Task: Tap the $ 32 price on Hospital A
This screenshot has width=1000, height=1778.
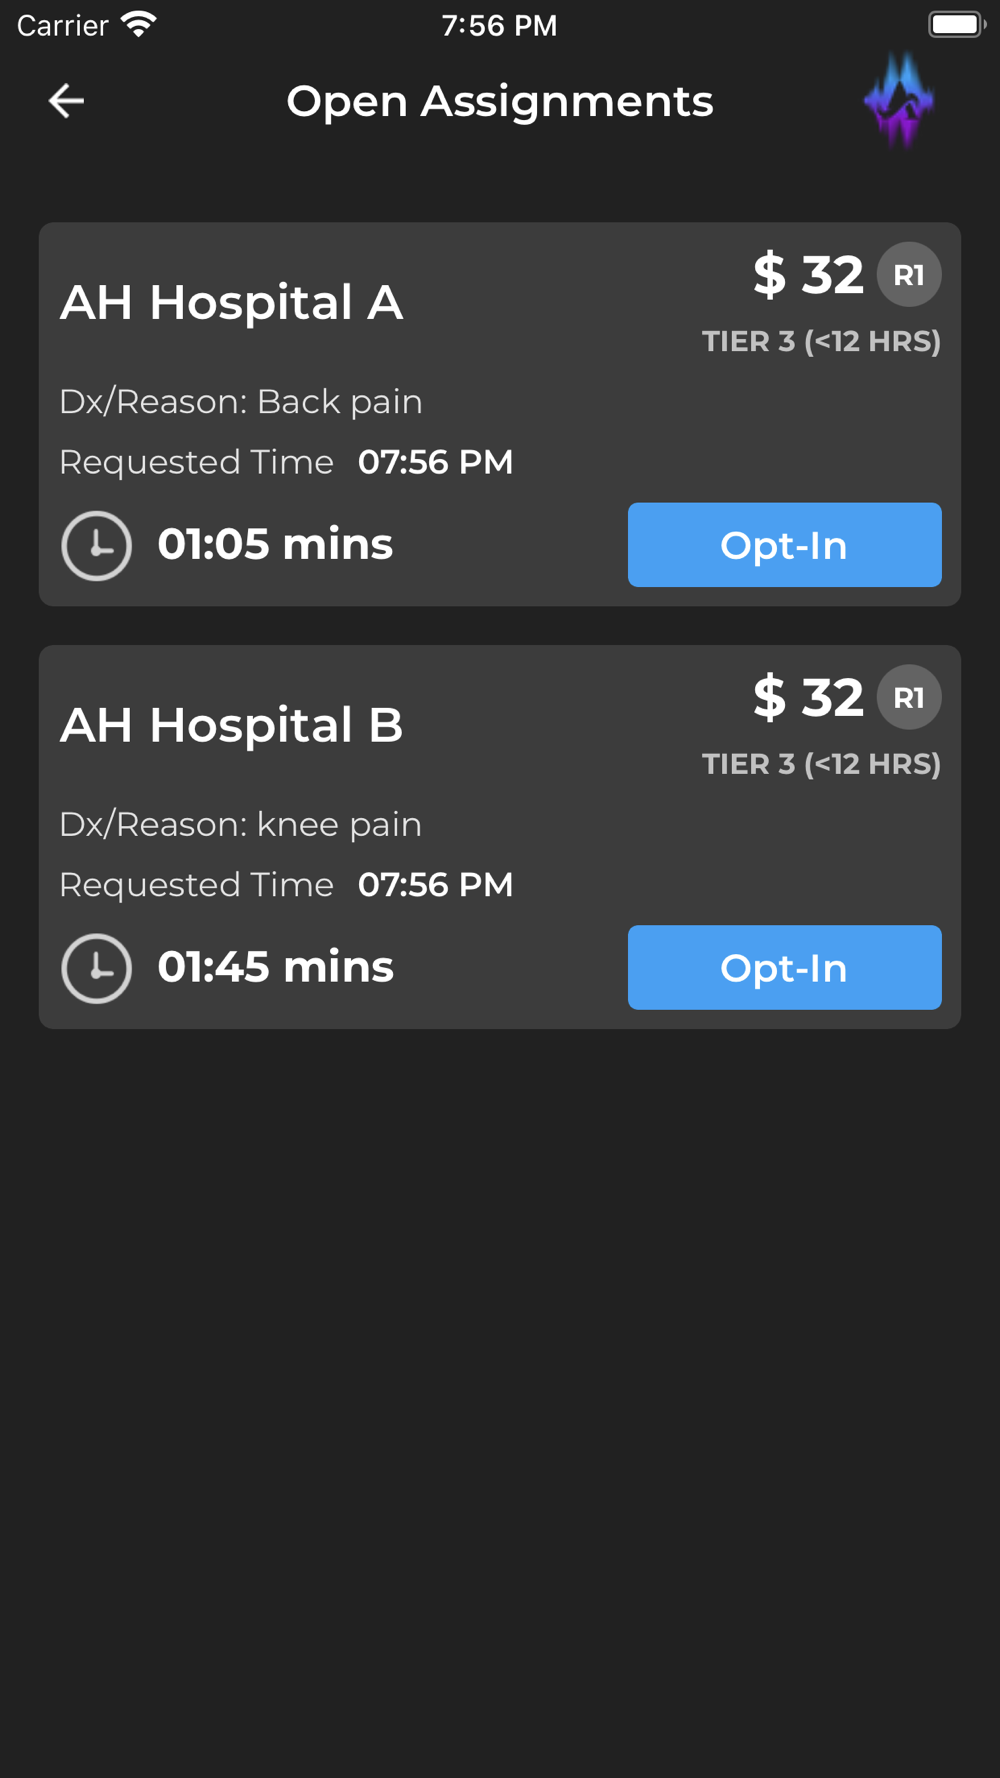Action: point(808,275)
